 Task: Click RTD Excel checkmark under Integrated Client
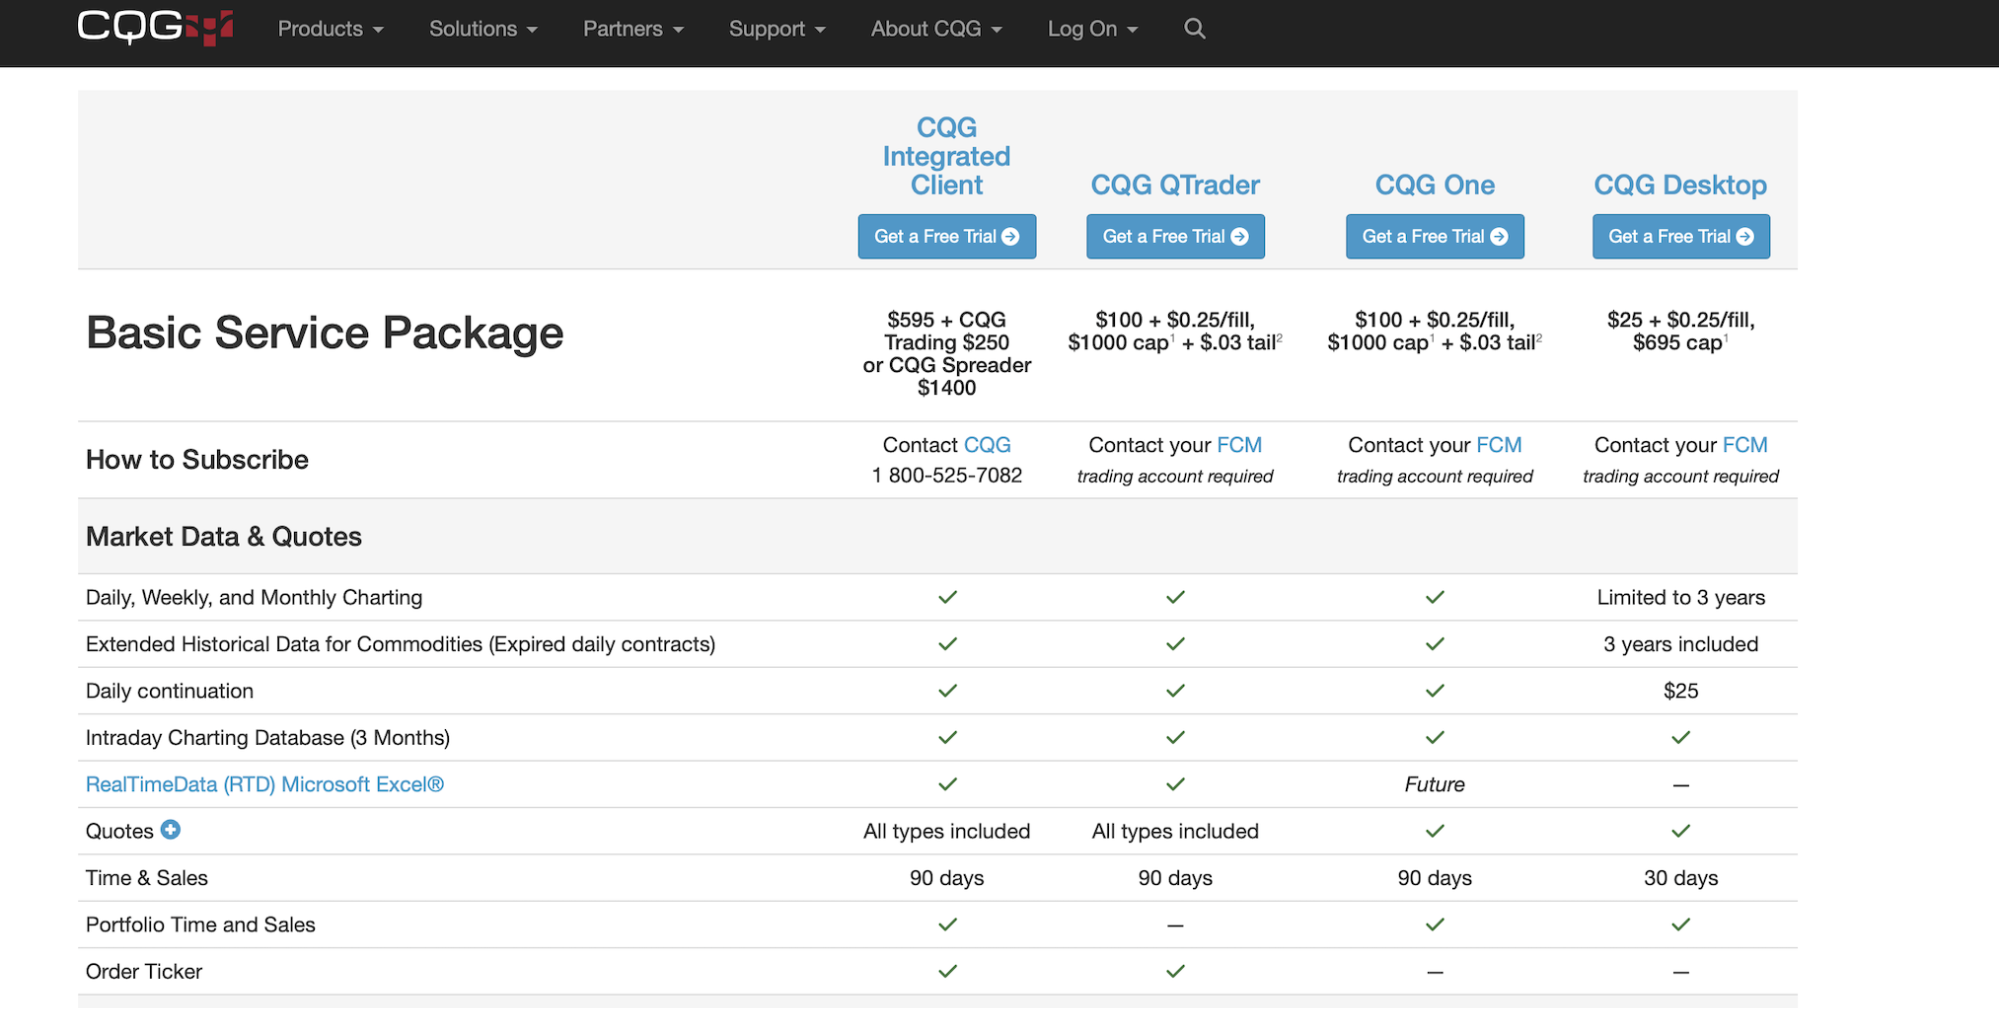click(x=947, y=784)
